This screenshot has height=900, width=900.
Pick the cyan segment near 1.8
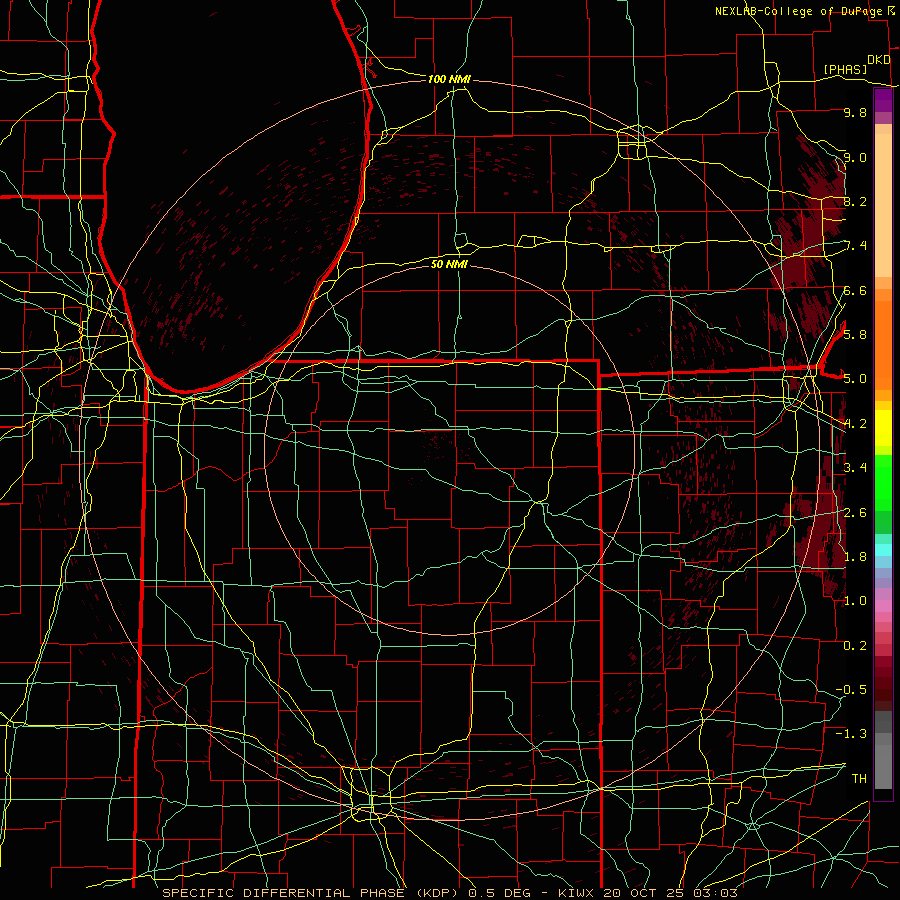[883, 550]
